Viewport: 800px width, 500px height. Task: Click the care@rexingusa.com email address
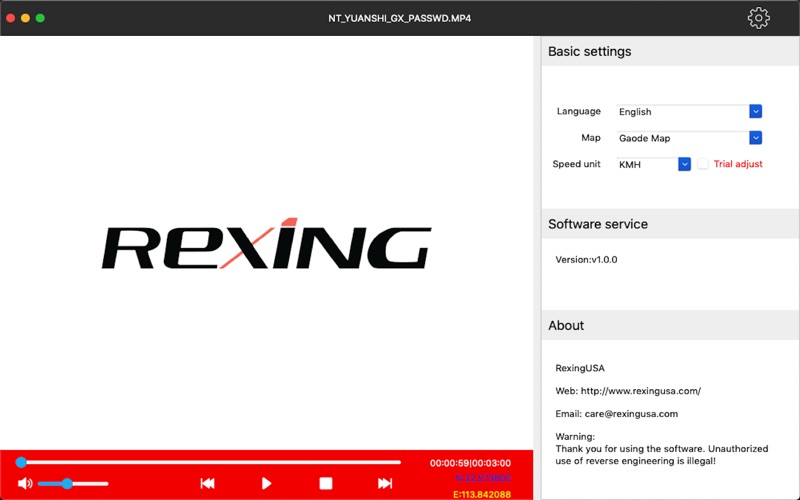click(x=631, y=414)
